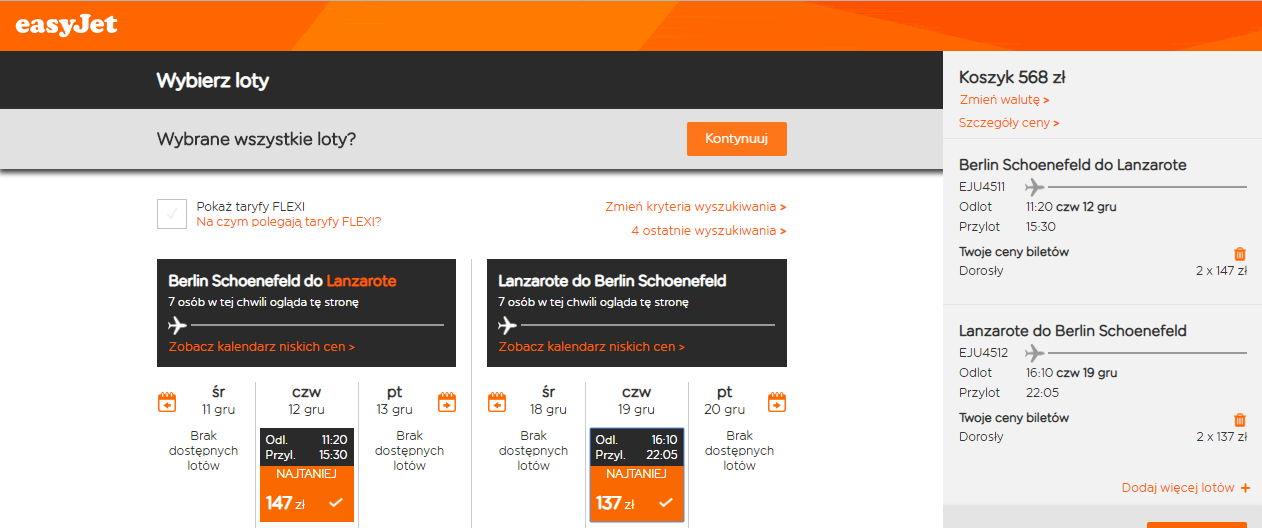Select czw 19 gru date column
This screenshot has width=1262, height=528.
tap(637, 400)
